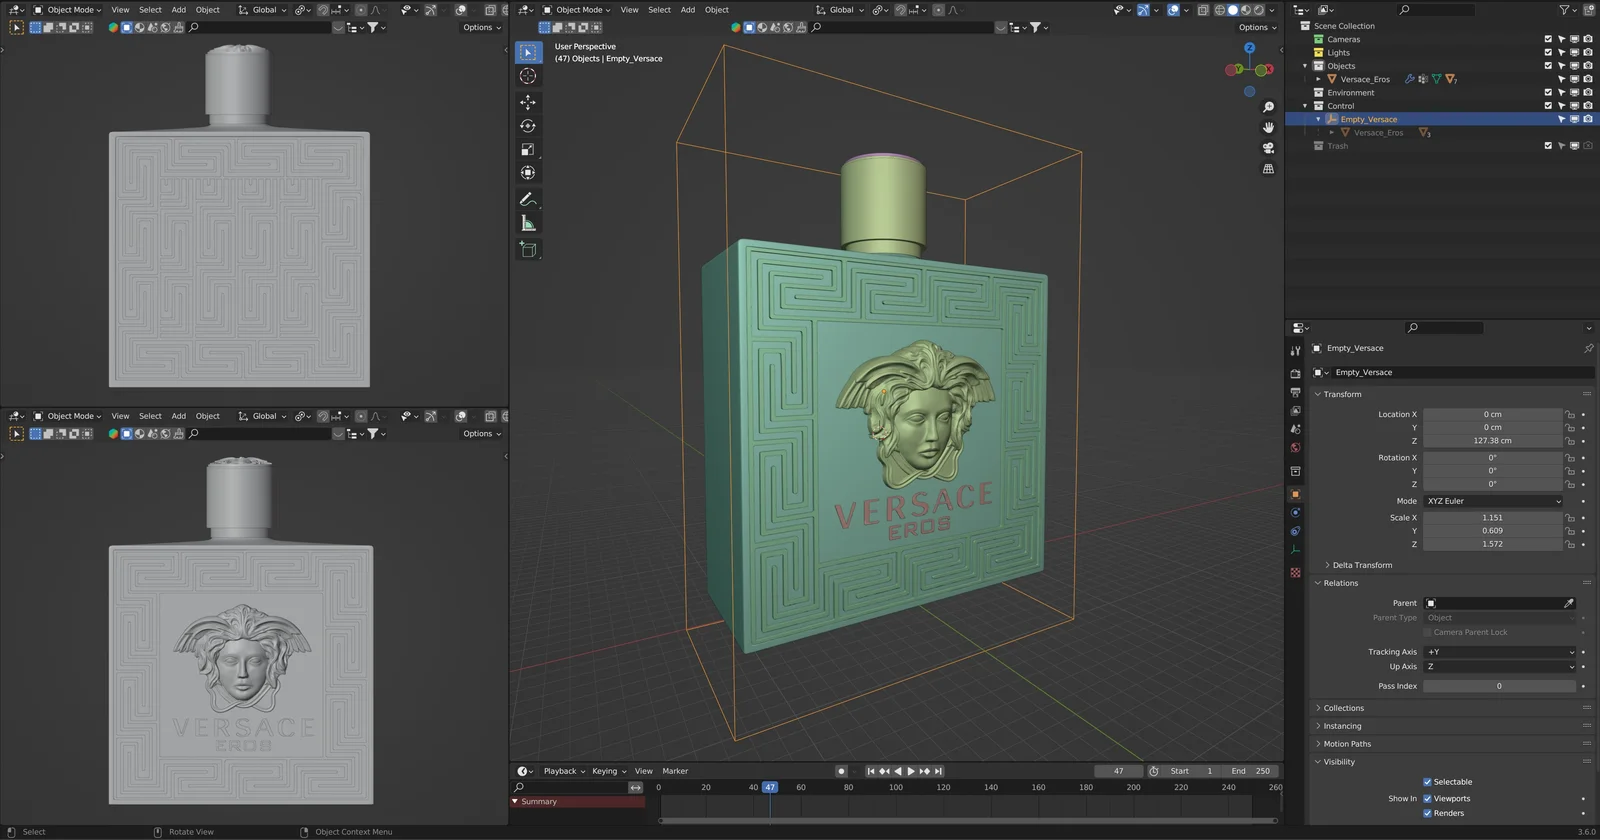Open the Marker menu in timeline
1600x840 pixels.
675,771
